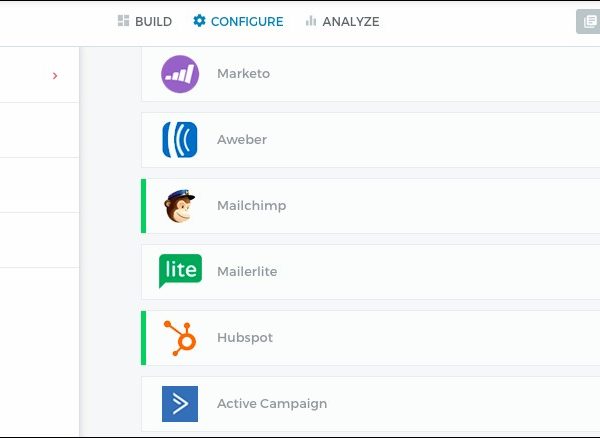Click the orange Hubspot sprocket icon

[x=180, y=338]
